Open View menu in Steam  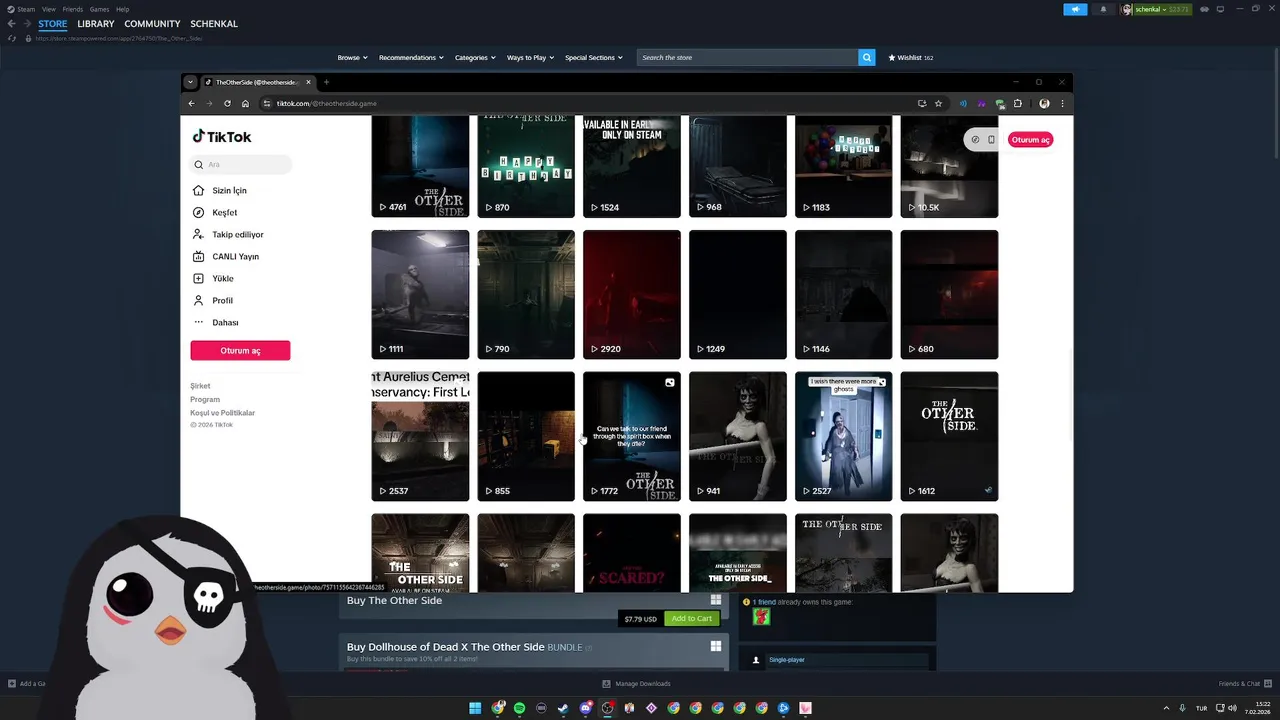tap(48, 9)
